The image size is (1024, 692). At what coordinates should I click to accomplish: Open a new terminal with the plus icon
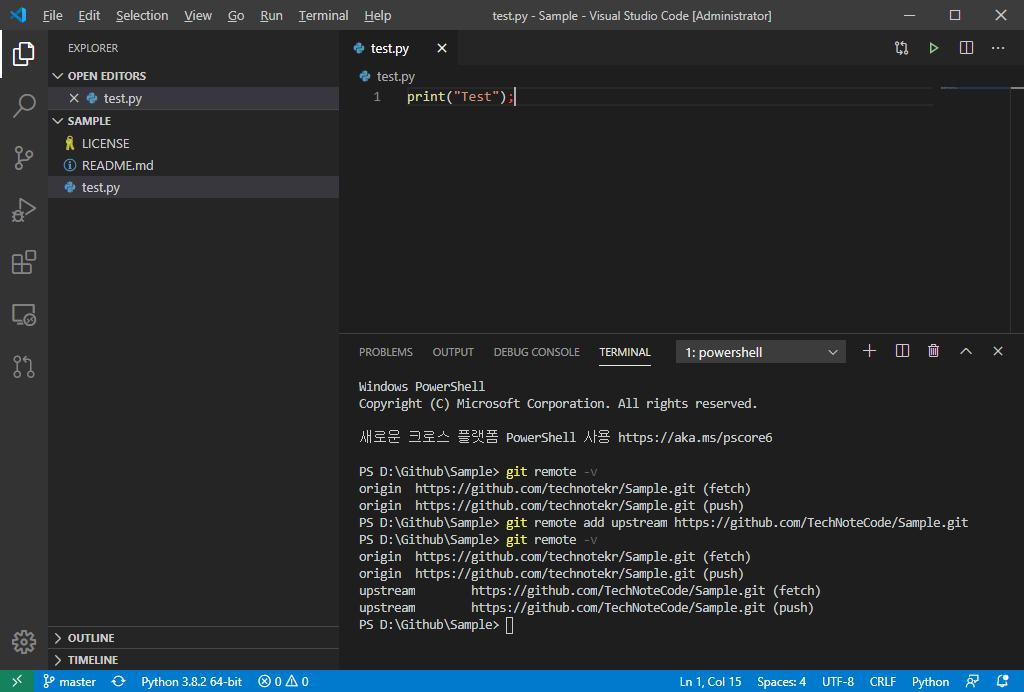coord(868,351)
